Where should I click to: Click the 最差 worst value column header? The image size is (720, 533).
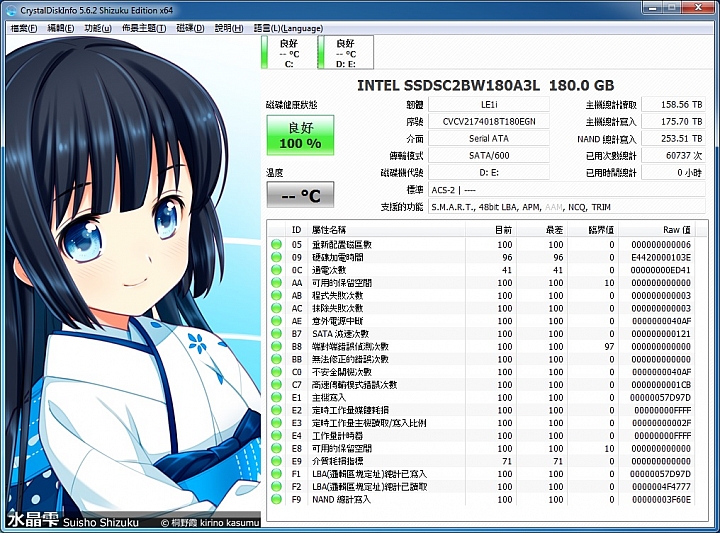click(x=542, y=230)
